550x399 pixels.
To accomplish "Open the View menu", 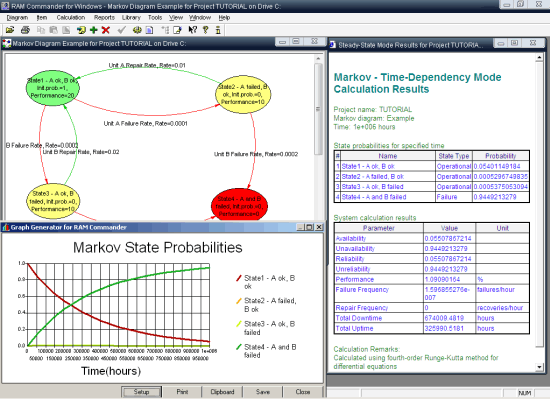I will (176, 18).
